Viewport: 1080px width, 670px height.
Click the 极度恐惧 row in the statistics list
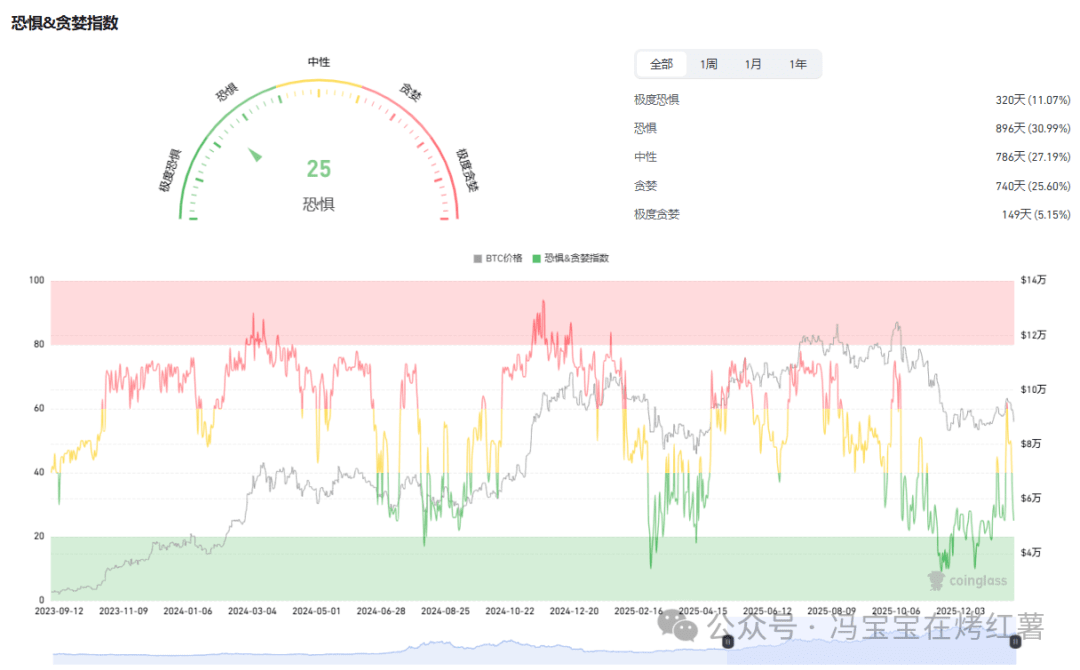point(852,100)
